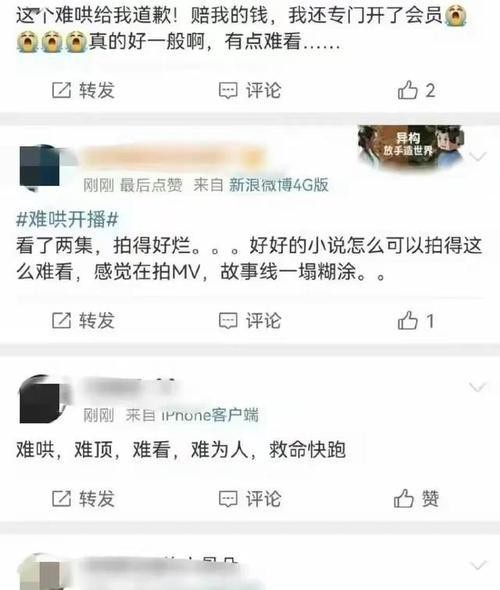Expand options chevron on 新浪微博4G版 post

(x=478, y=156)
